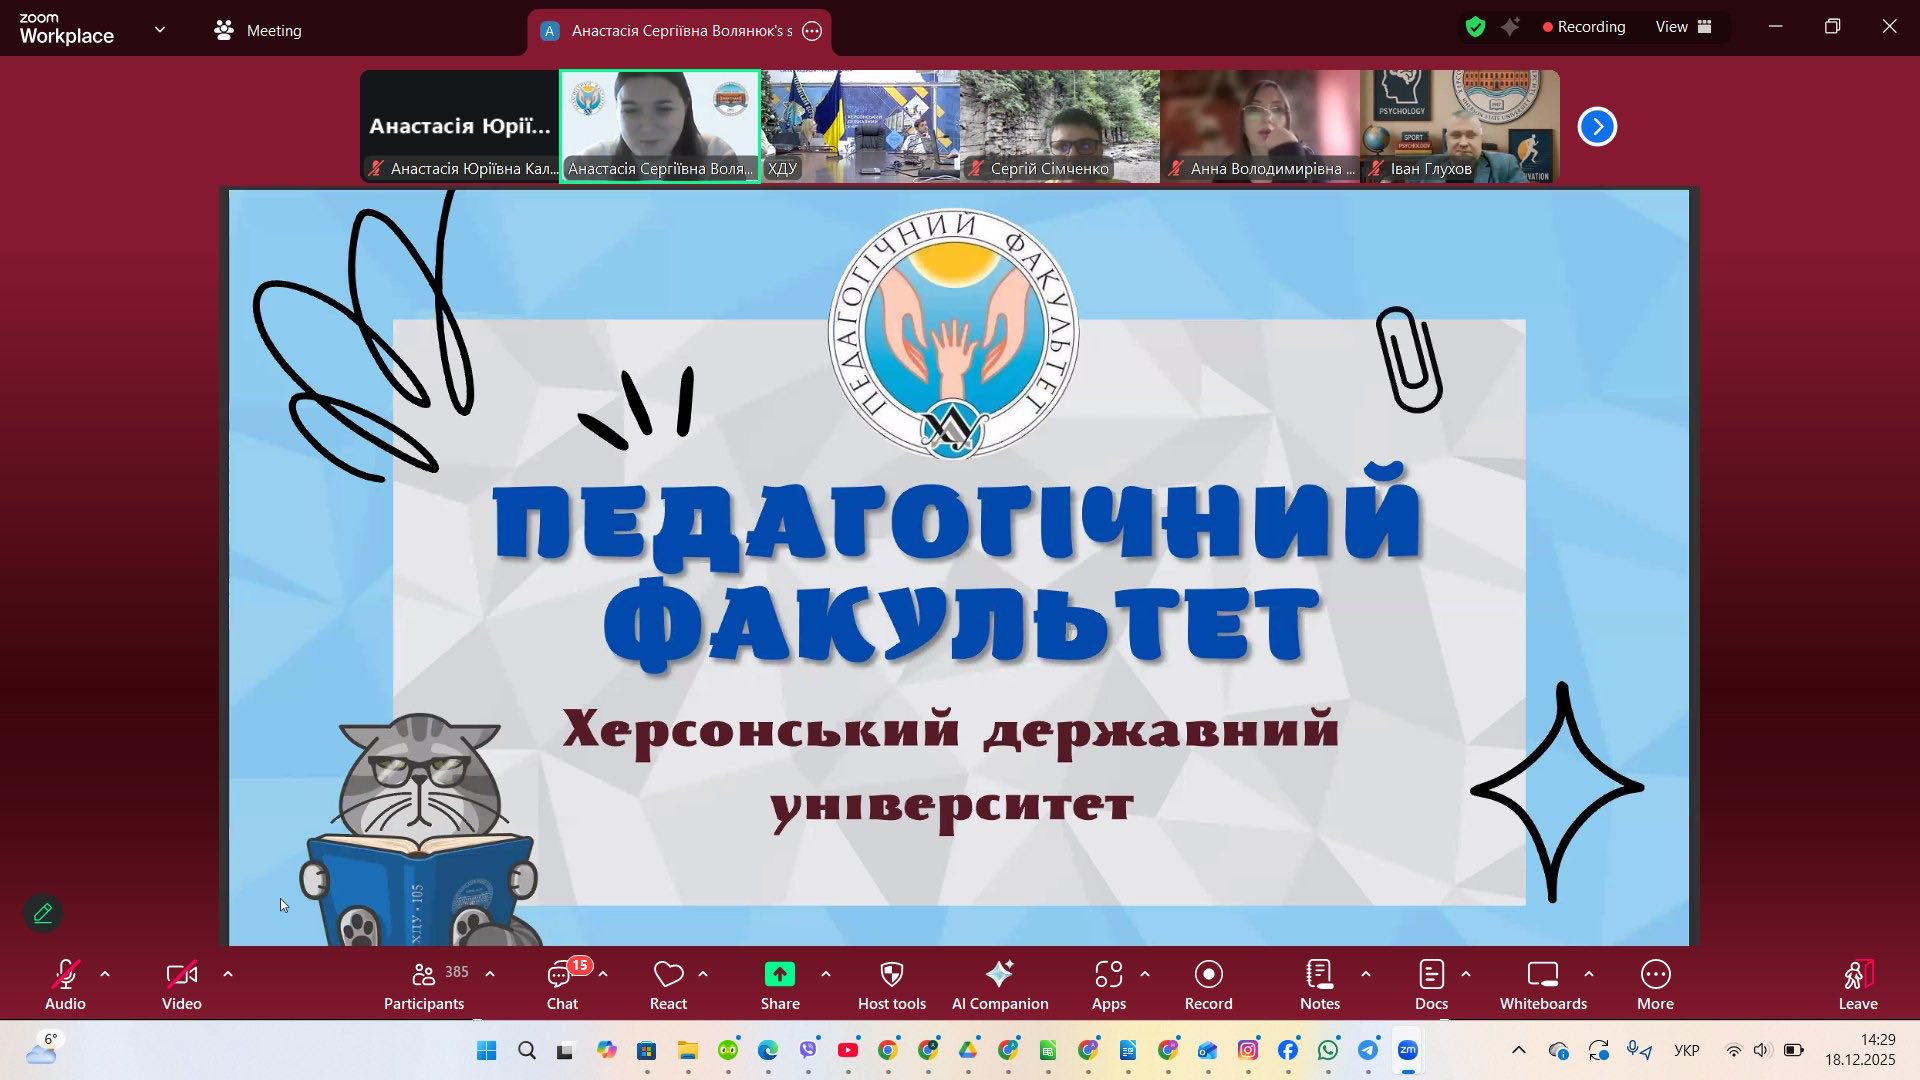
Task: Click the Record button in the toolbar
Action: (1208, 985)
